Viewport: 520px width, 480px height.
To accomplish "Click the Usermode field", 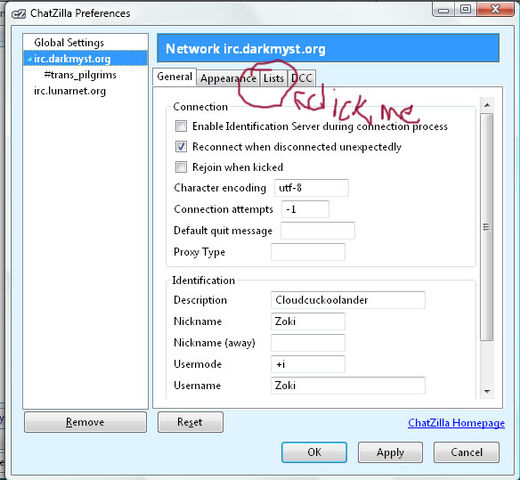I will (308, 364).
